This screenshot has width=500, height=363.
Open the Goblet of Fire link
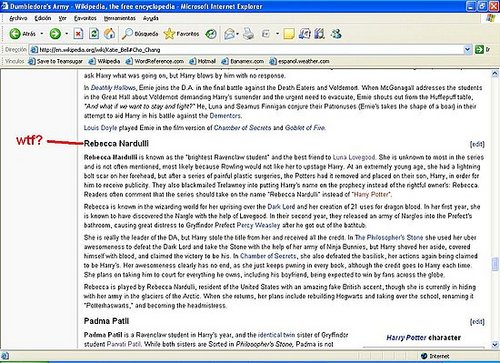tap(305, 128)
